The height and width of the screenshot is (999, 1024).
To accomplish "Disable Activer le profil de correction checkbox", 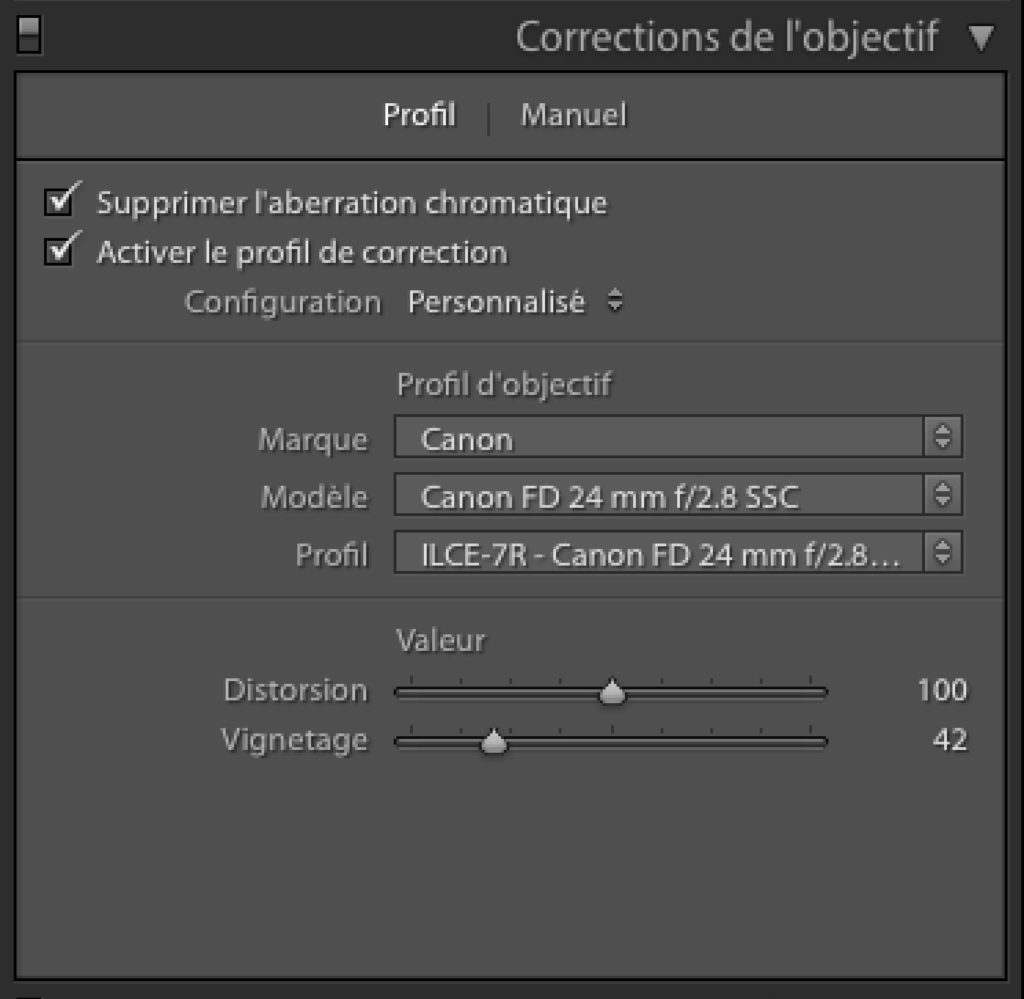I will click(x=60, y=251).
